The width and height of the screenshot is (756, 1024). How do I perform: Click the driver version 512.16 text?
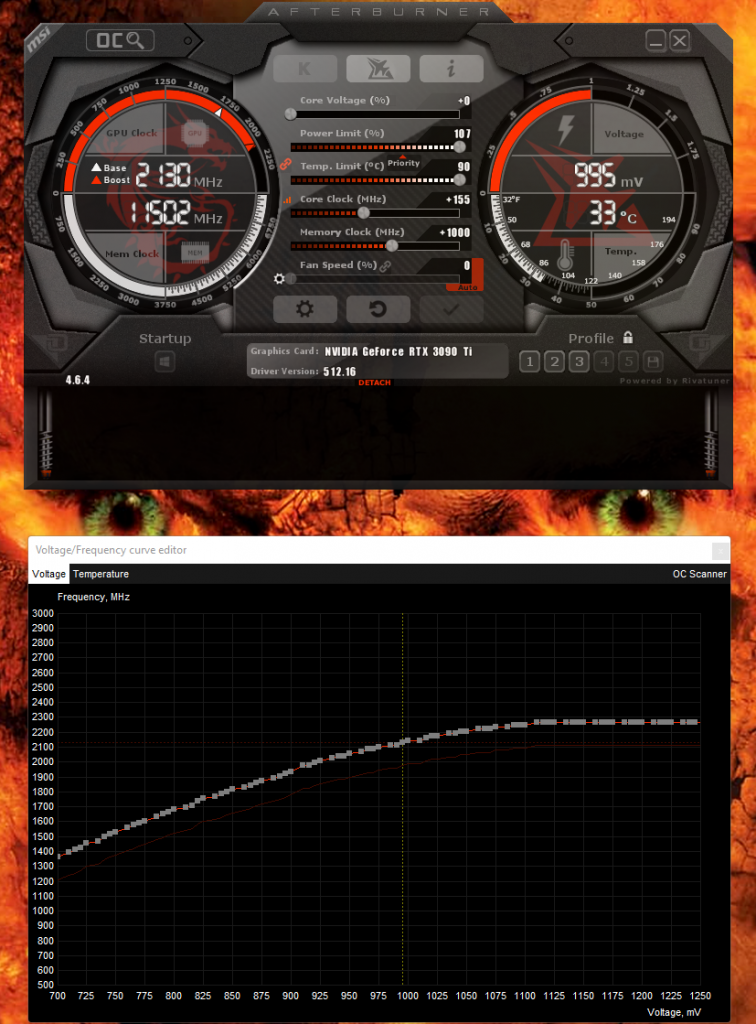click(339, 372)
